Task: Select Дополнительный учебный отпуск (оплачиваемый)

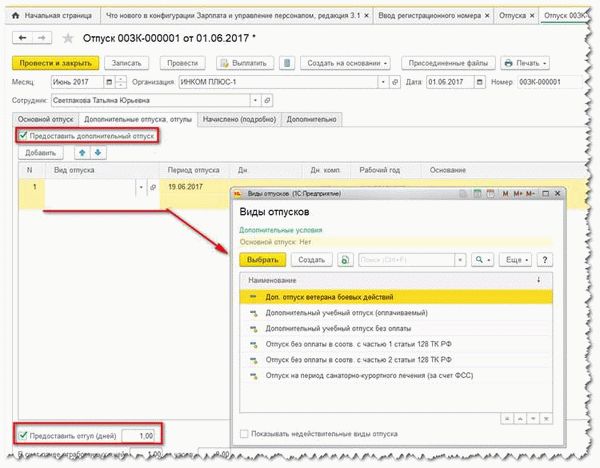Action: (396, 313)
